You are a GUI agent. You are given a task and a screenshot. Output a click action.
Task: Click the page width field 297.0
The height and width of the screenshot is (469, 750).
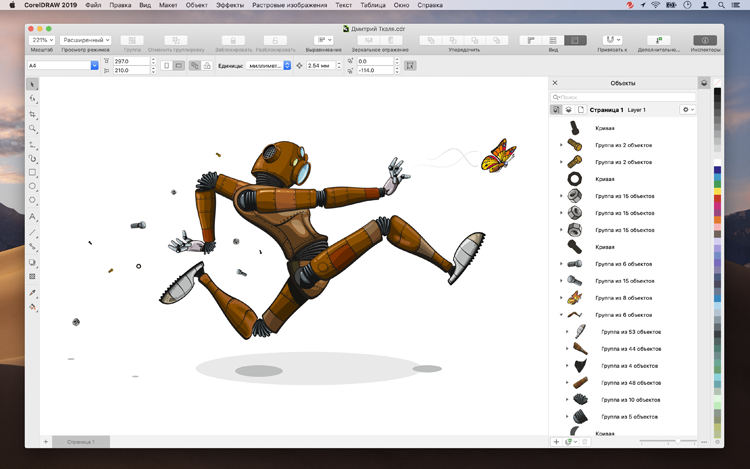tap(132, 61)
